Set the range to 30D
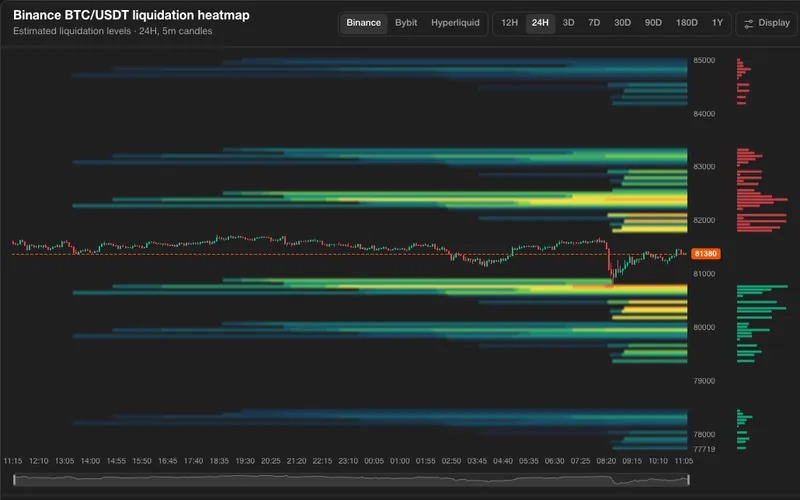Screen dimensions: 800x500 (x=622, y=23)
